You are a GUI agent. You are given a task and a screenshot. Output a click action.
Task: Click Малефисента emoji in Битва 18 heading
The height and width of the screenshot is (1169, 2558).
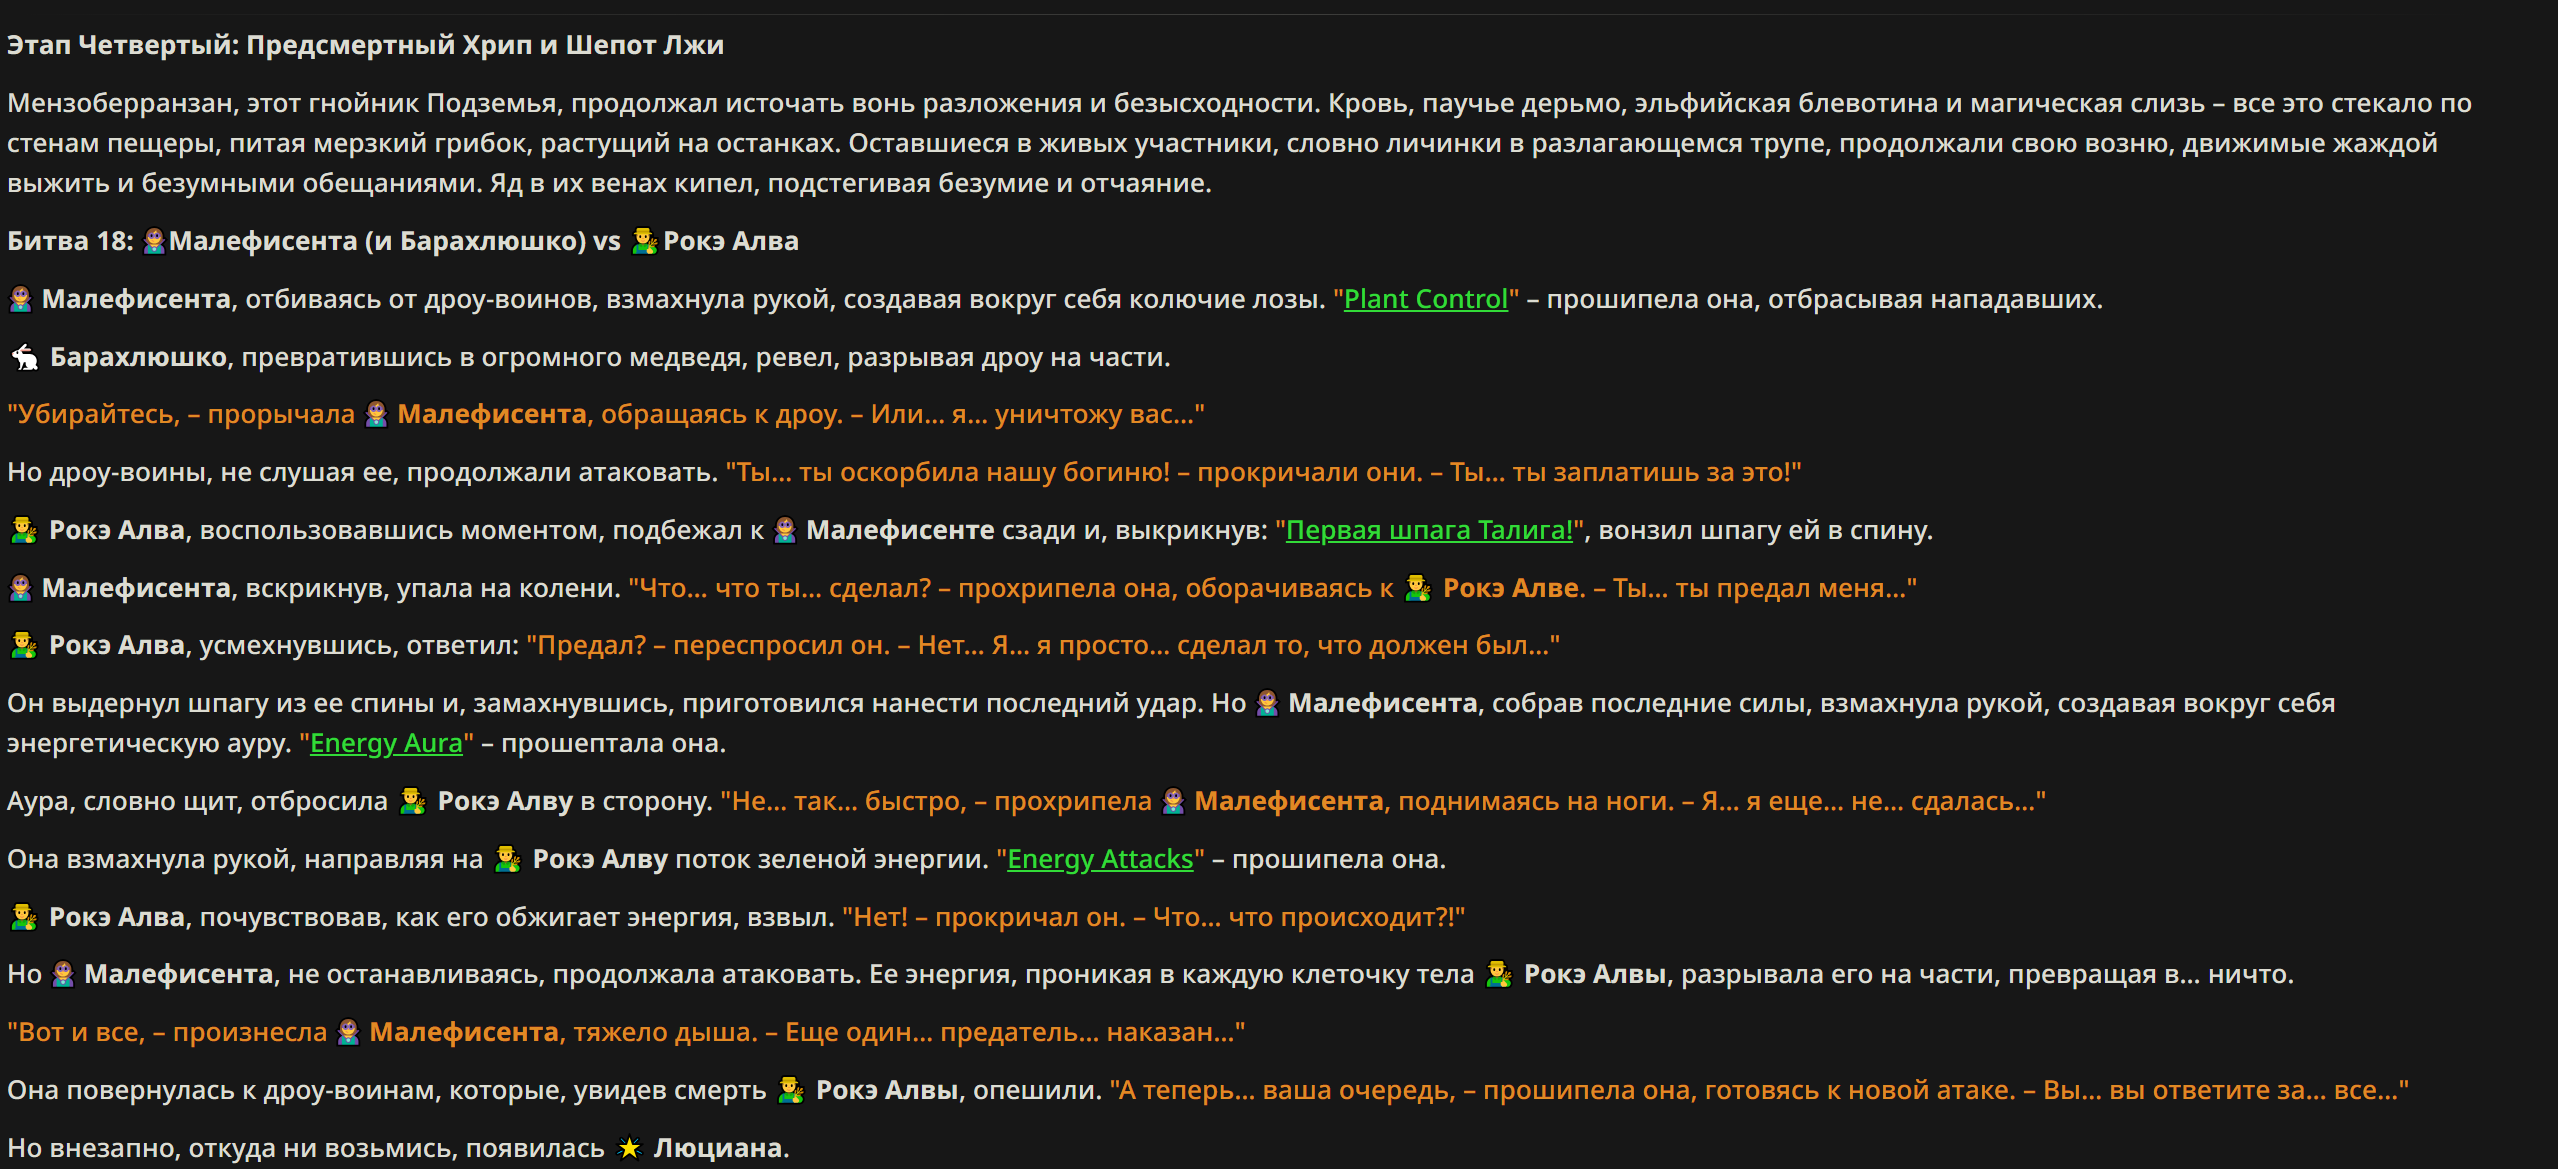point(154,242)
